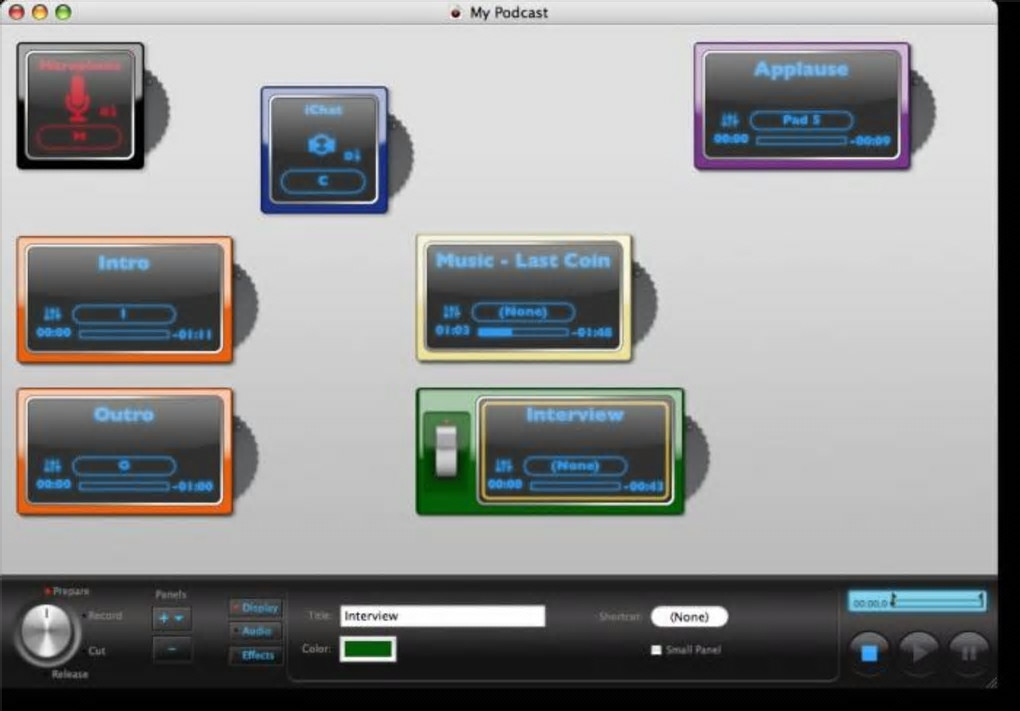Click the C shortcut pill in iChat panel

[323, 181]
